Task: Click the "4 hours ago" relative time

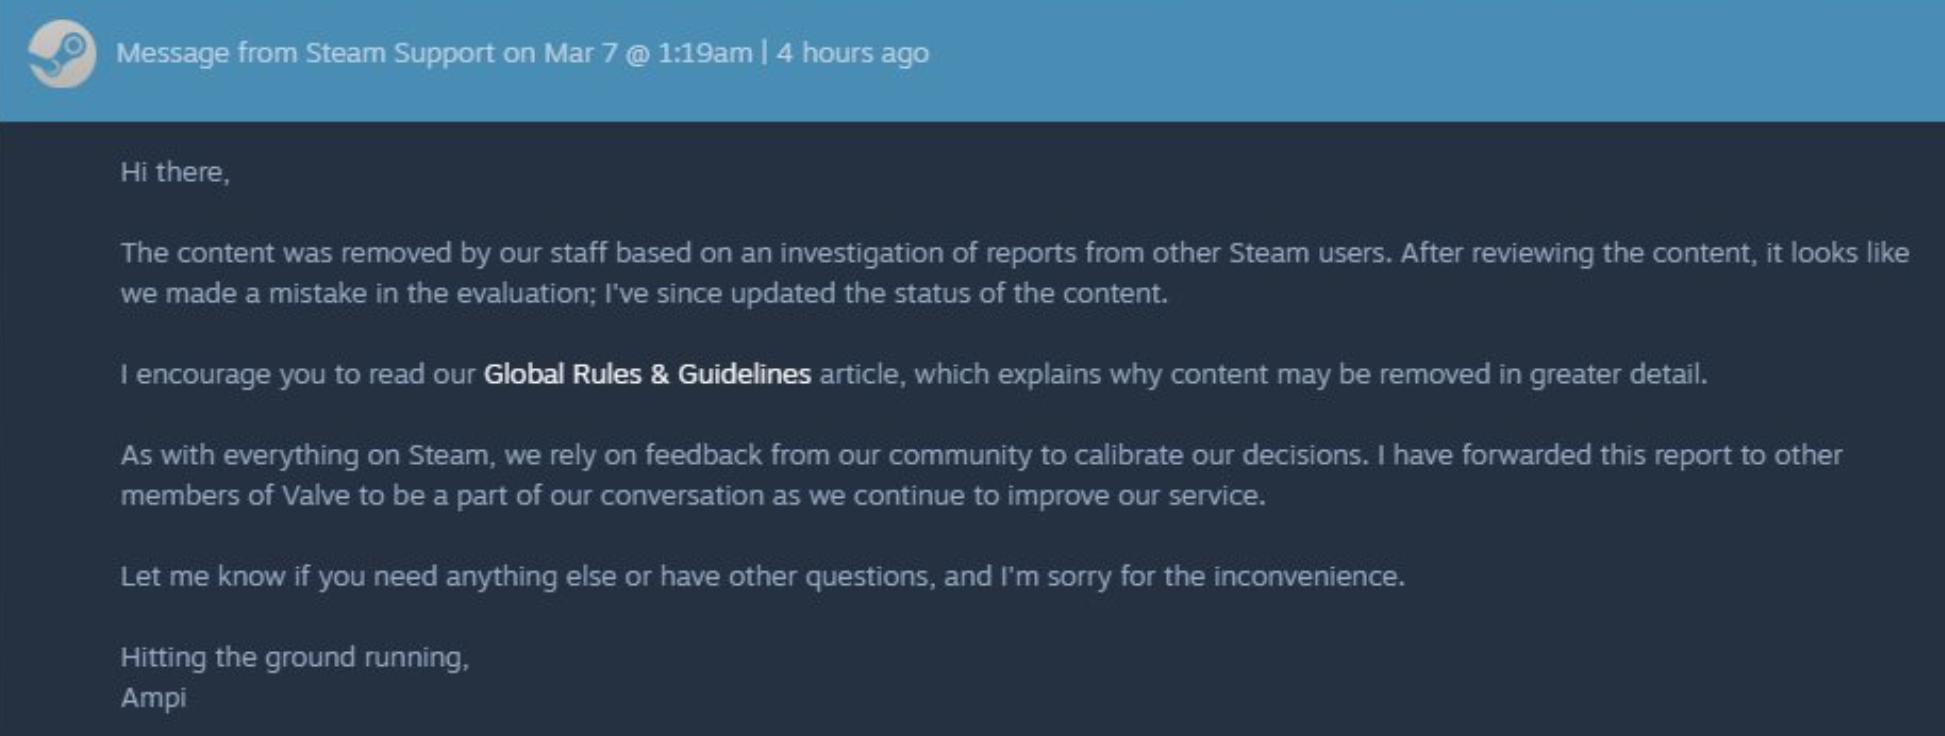Action: [x=852, y=53]
